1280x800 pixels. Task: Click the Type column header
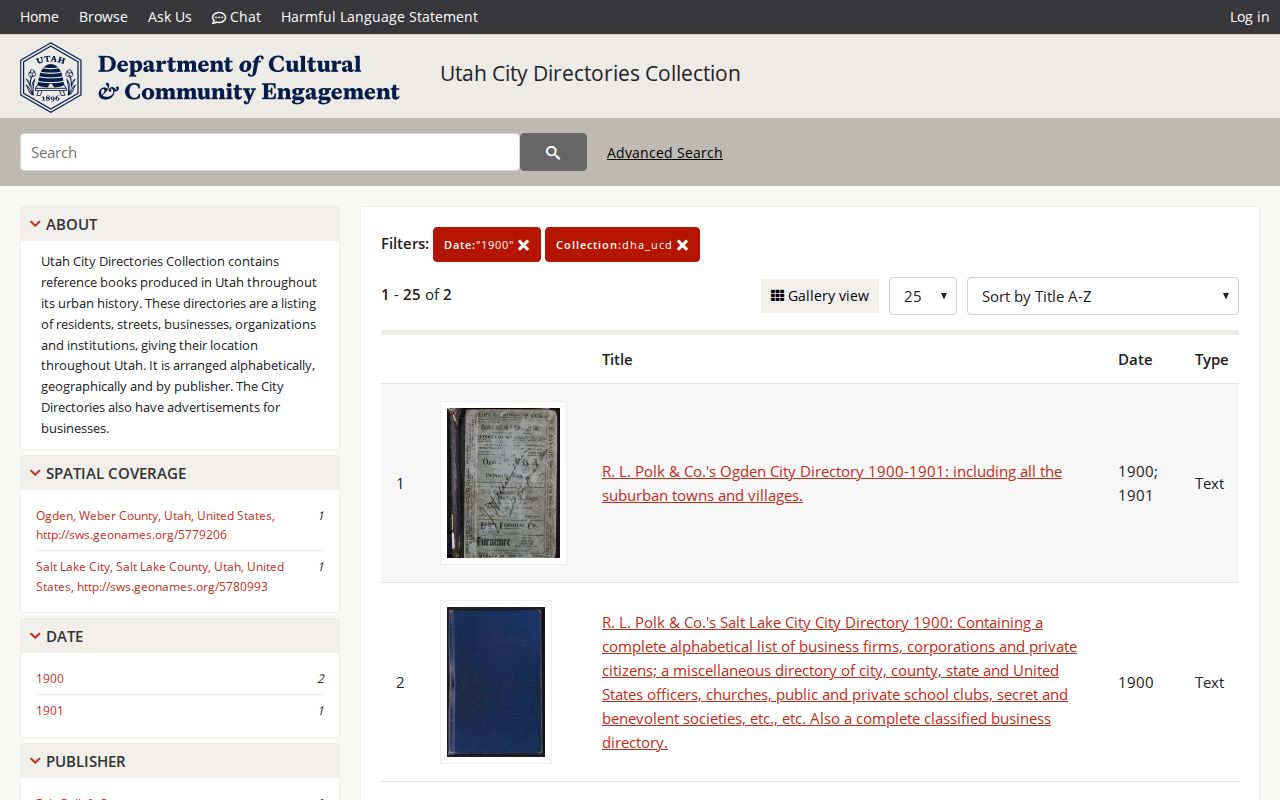[x=1211, y=359]
